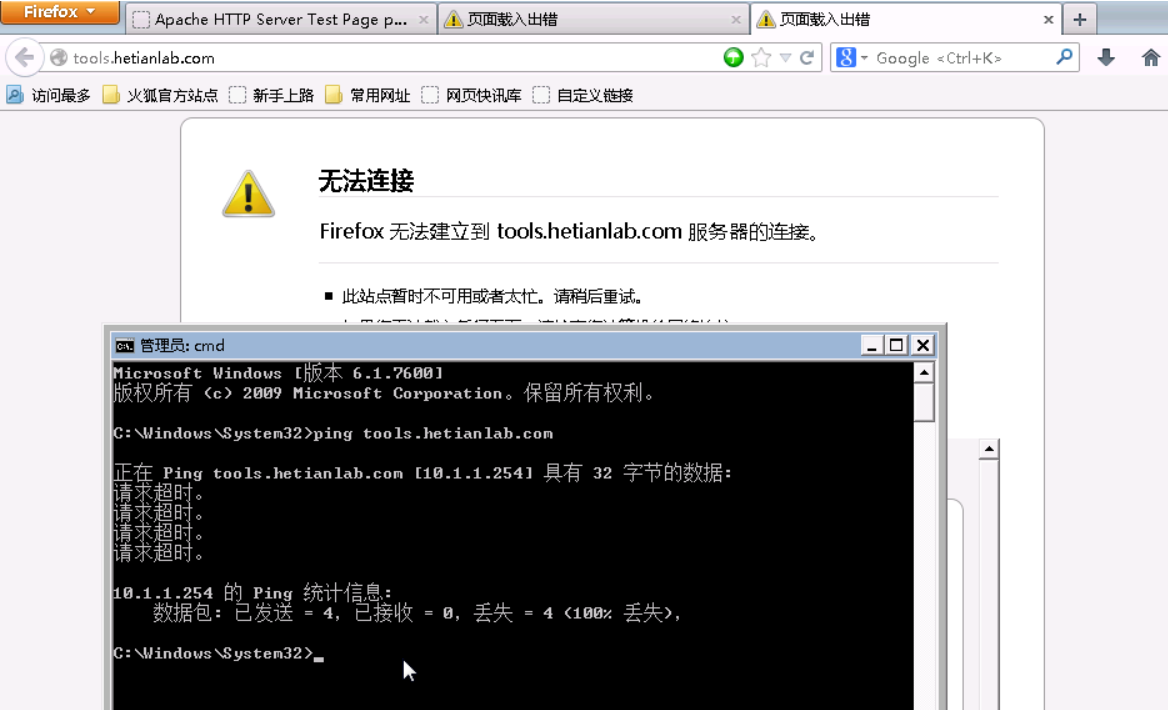Click the 10.1.1.254 的 Ping 统计信息 line
1168x710 pixels.
pyautogui.click(x=253, y=593)
